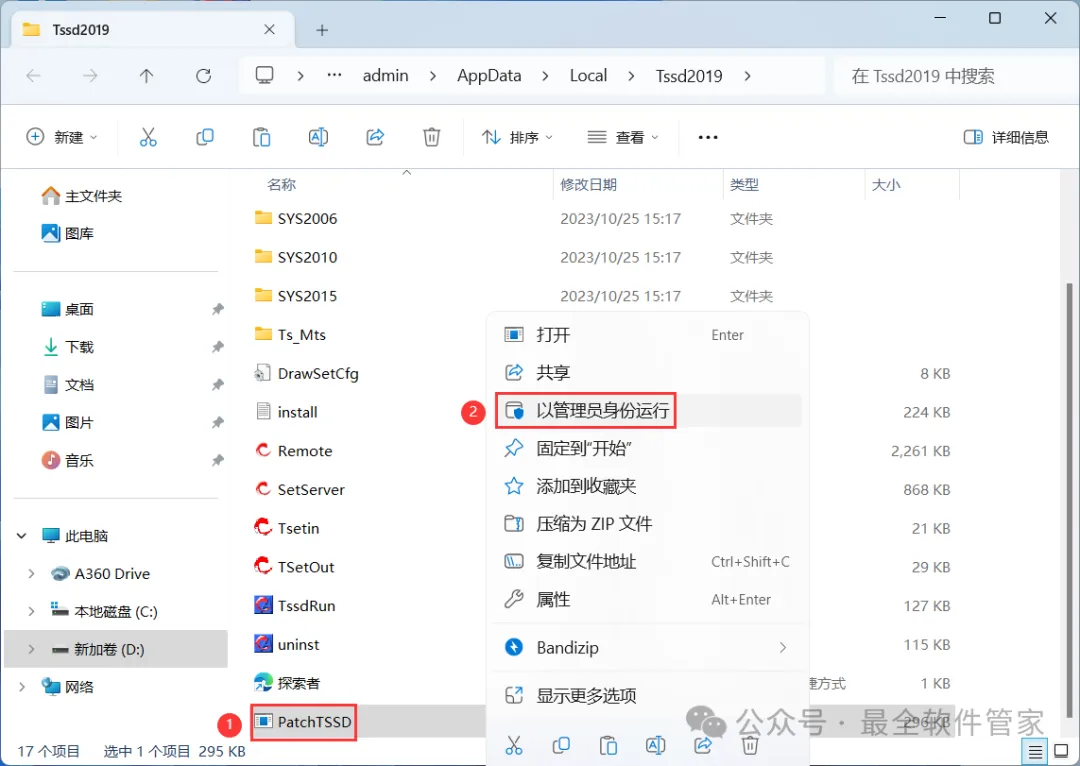The image size is (1080, 766).
Task: Expand the New Volume (D:) node
Action: tap(31, 649)
